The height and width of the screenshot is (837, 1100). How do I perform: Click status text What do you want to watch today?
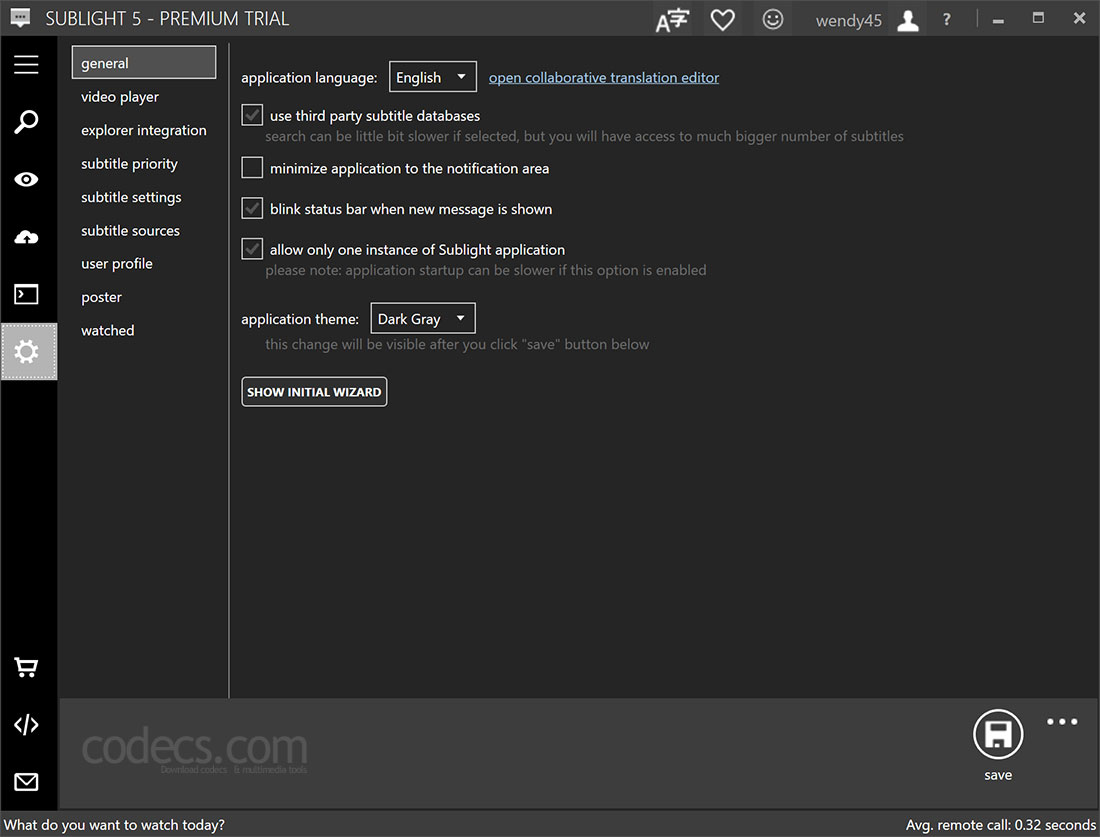pyautogui.click(x=114, y=825)
